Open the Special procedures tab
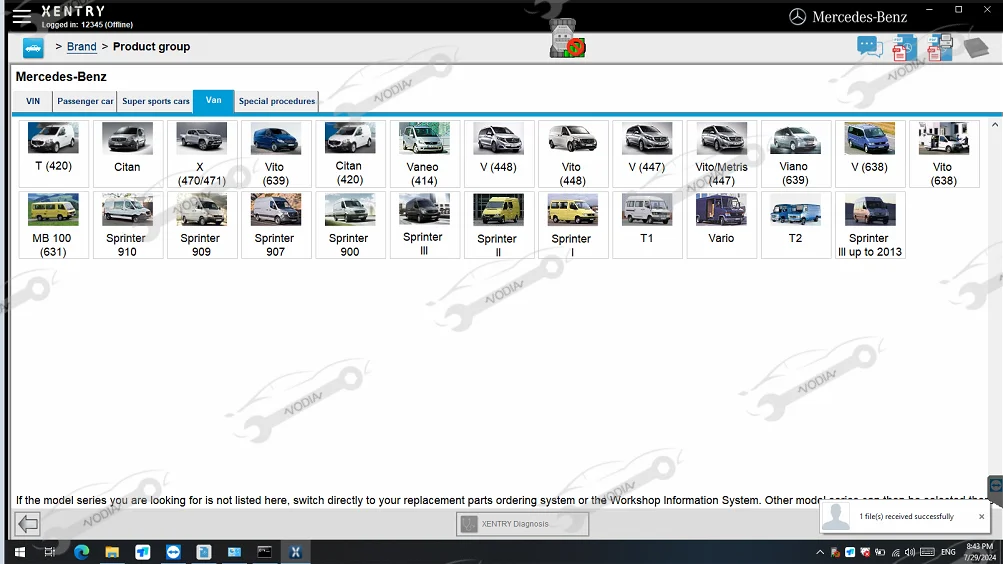1003x564 pixels. (276, 101)
